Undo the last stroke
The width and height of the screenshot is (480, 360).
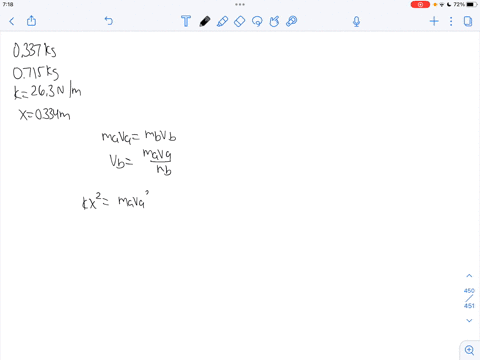point(109,21)
